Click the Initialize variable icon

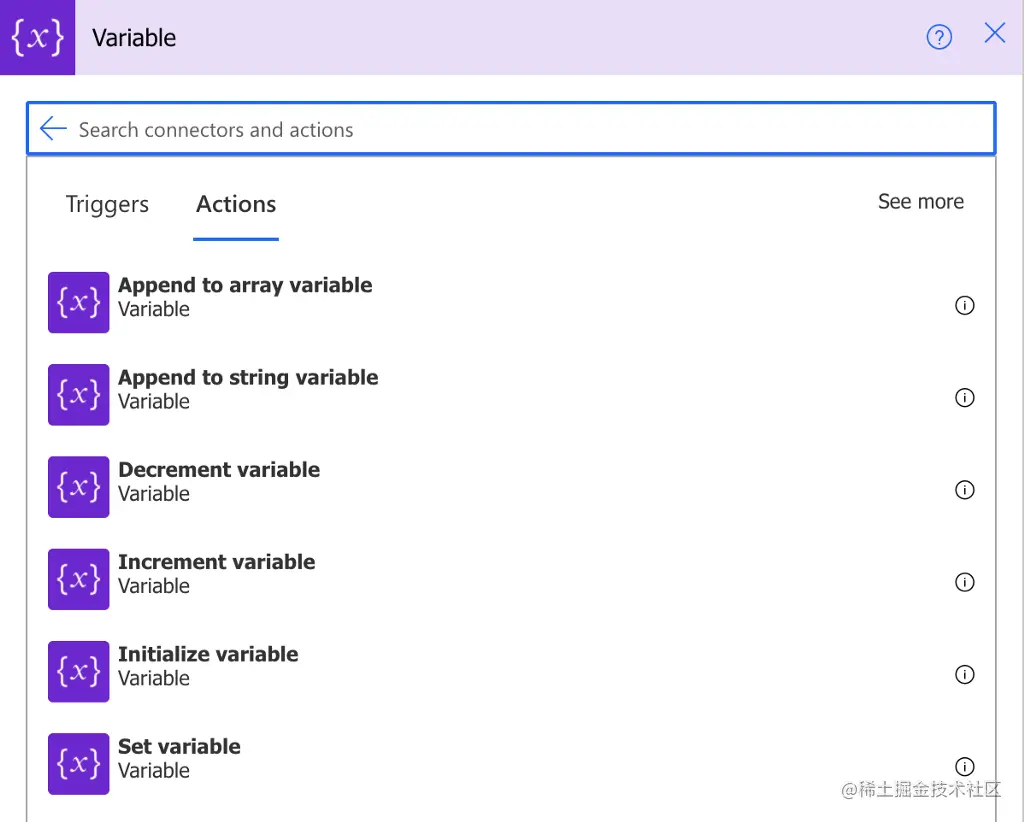point(78,671)
